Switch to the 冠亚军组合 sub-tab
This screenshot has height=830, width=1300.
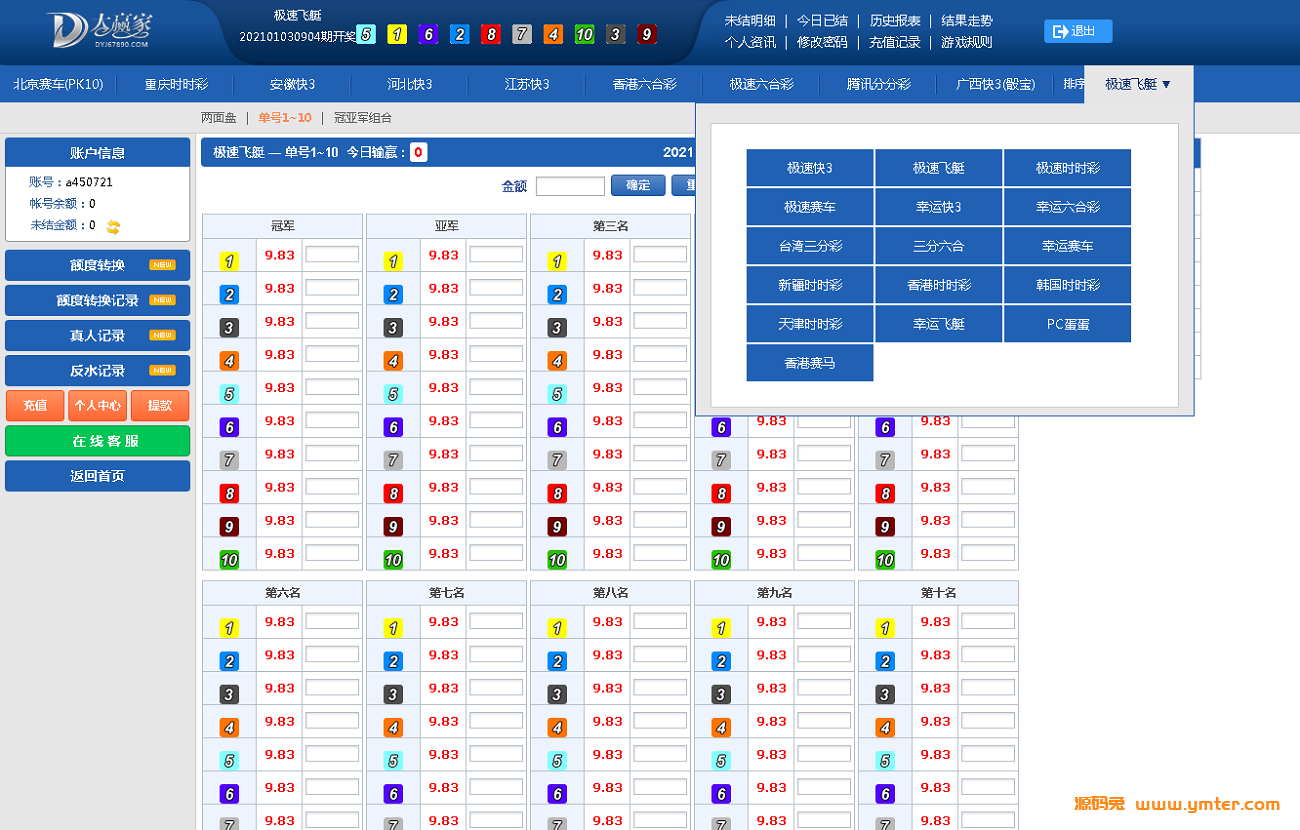[363, 118]
